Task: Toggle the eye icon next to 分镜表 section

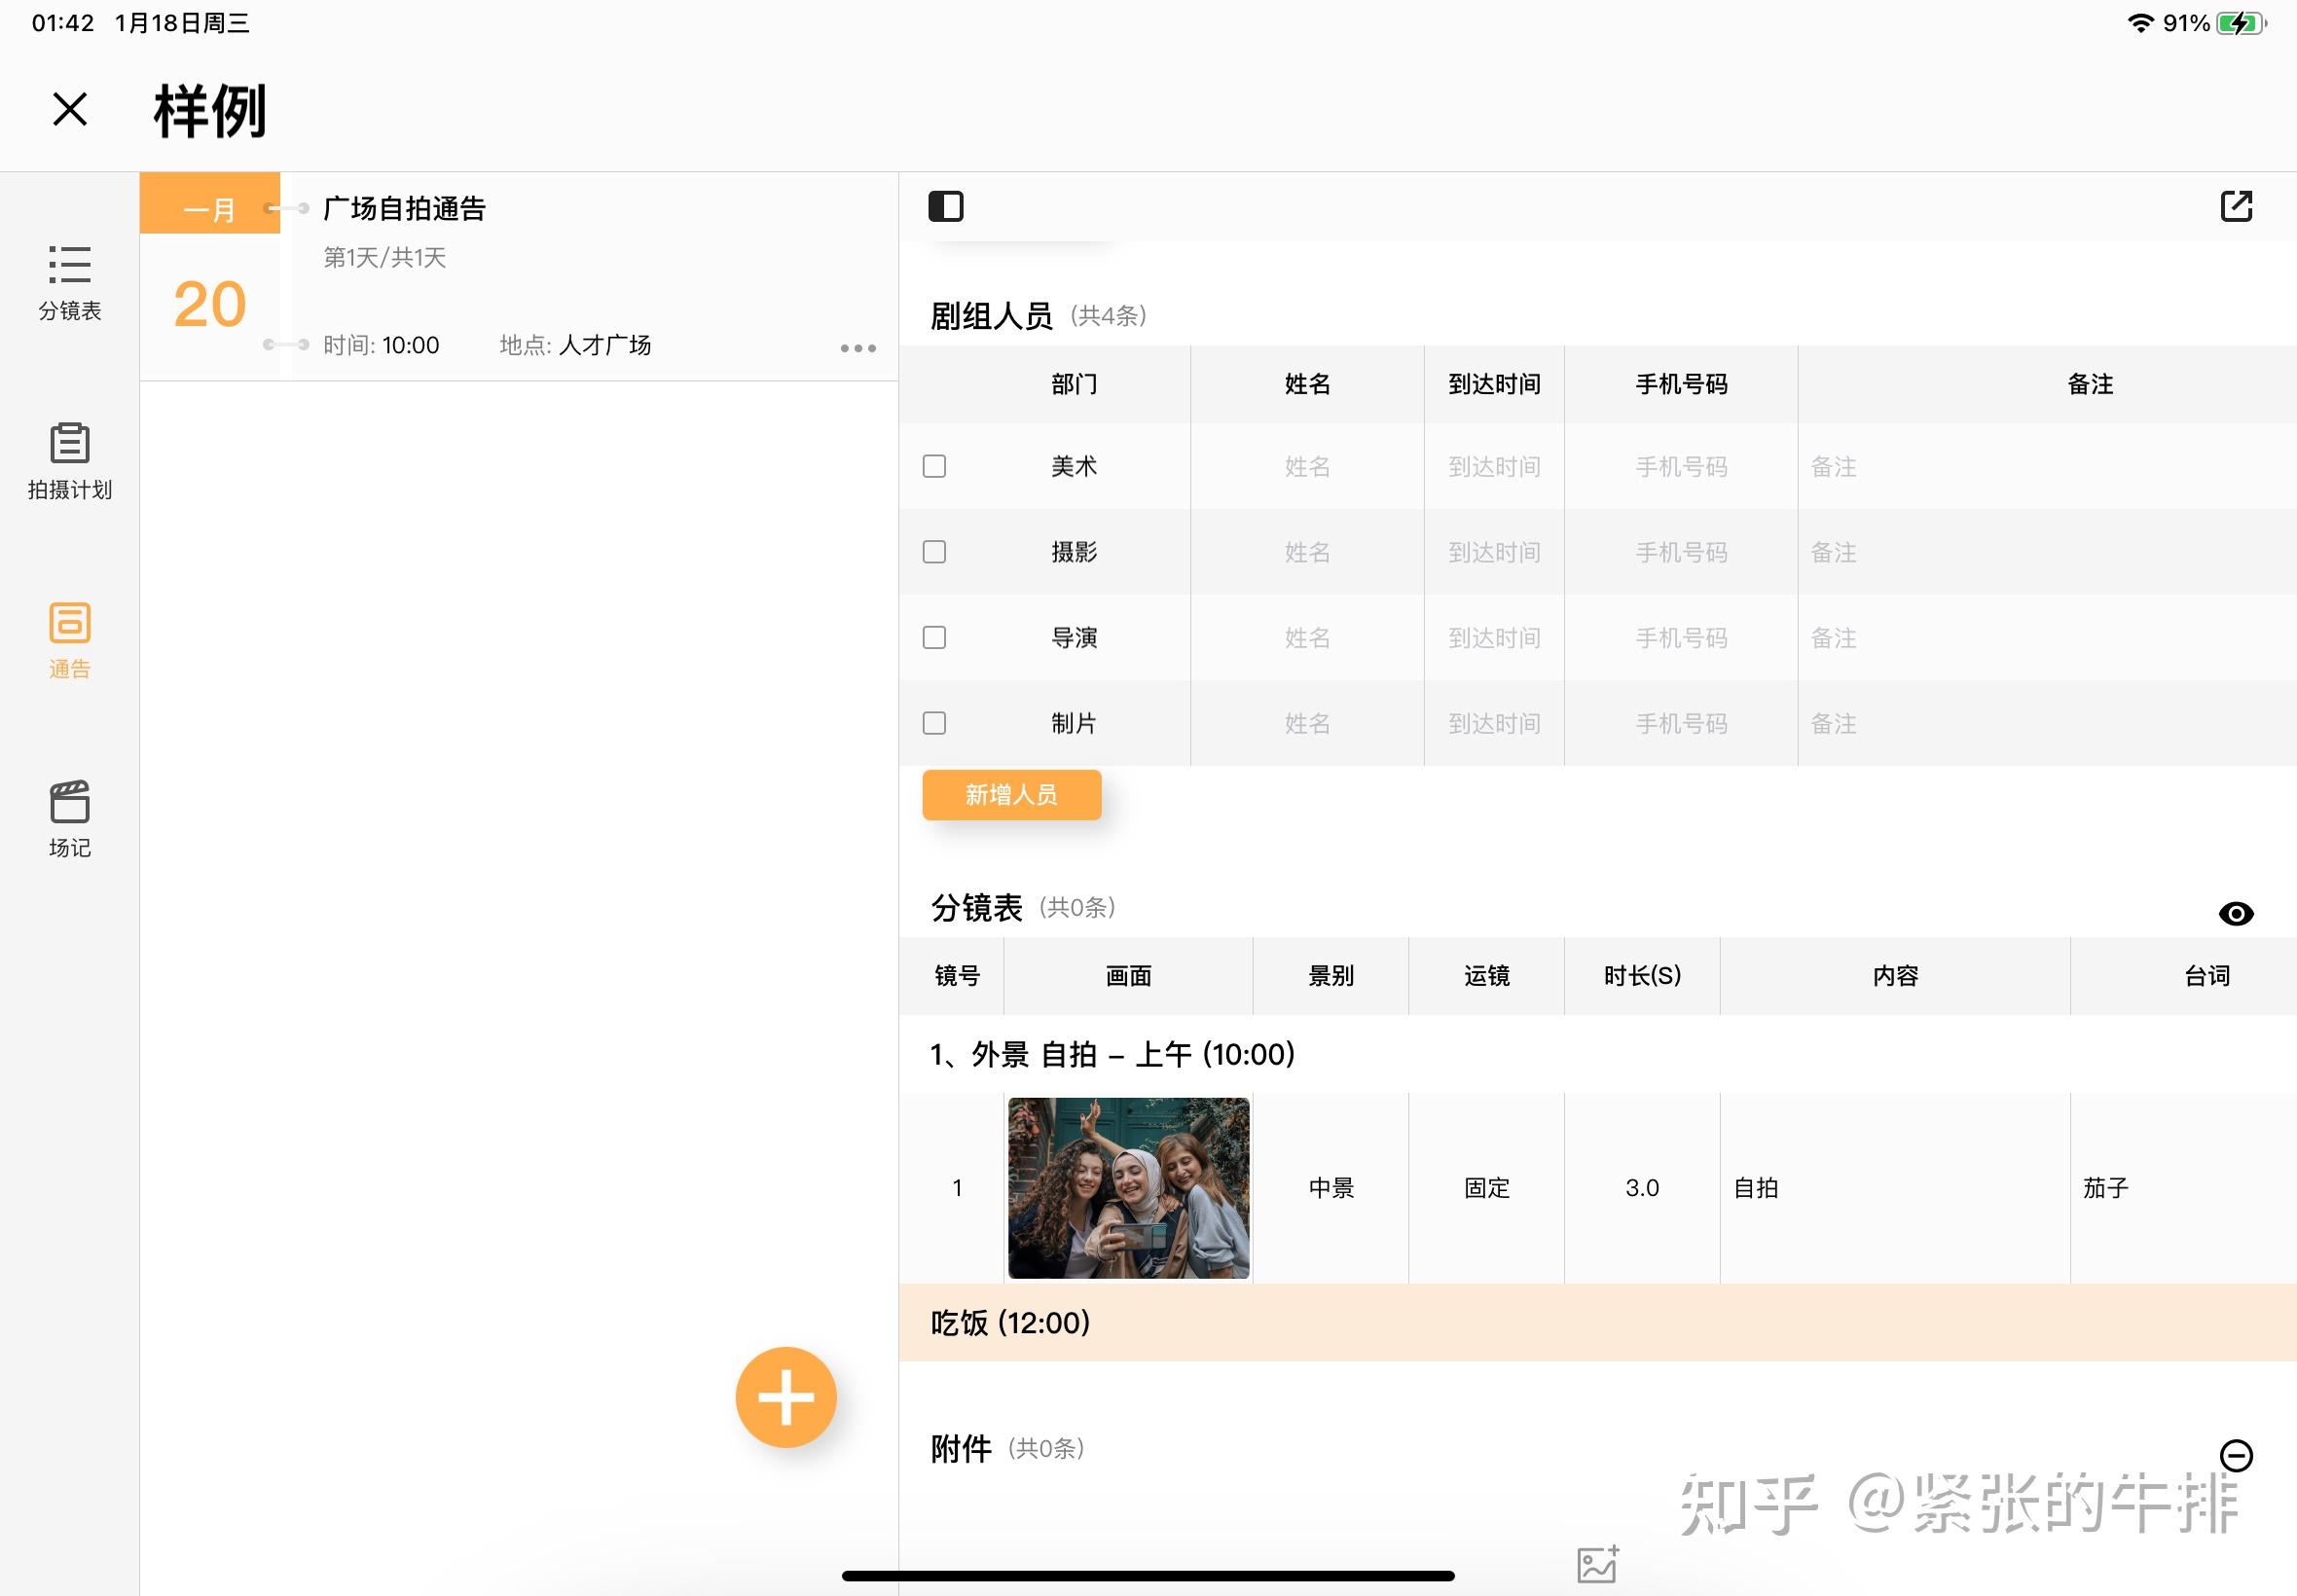Action: click(x=2237, y=913)
